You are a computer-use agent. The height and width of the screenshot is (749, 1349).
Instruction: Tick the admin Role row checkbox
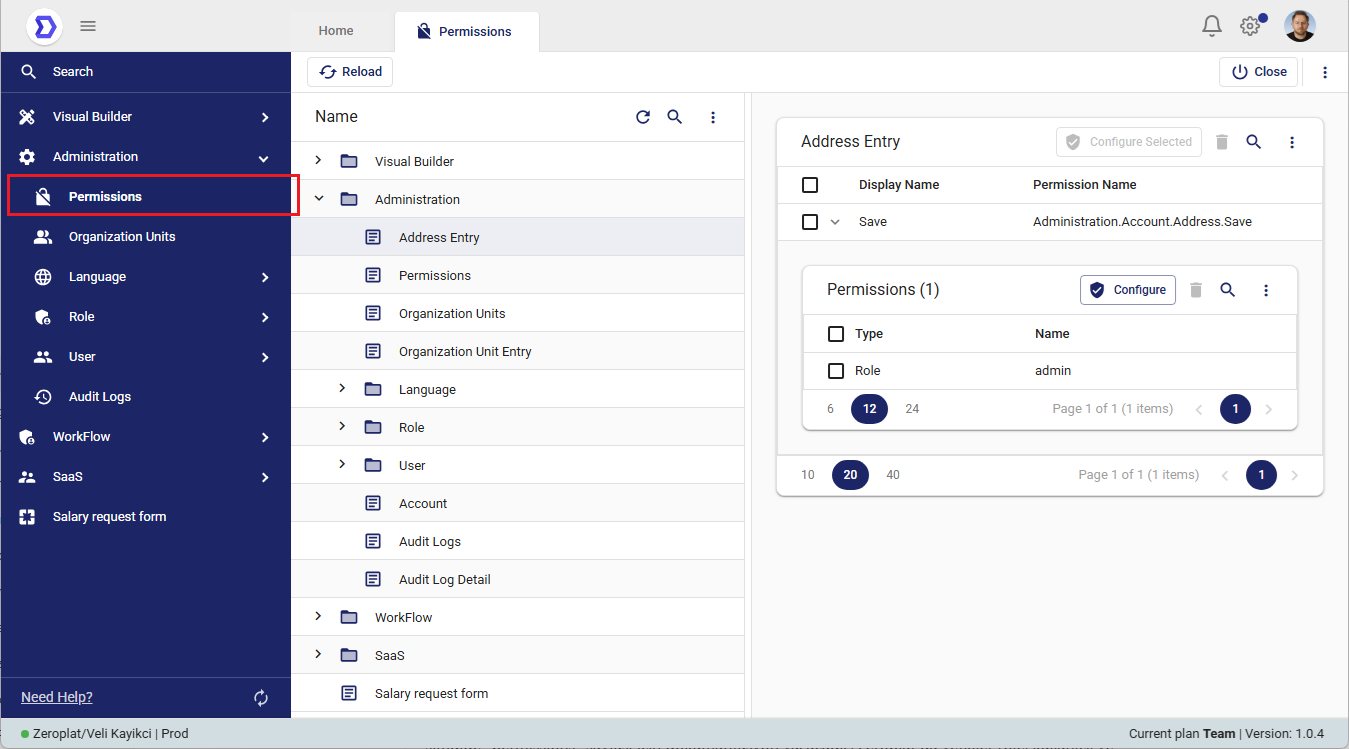click(x=836, y=371)
